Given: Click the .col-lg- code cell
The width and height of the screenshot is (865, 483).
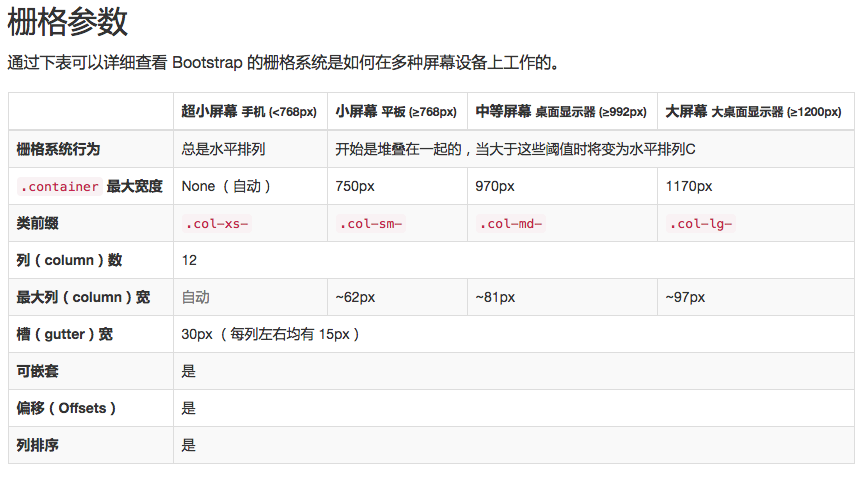Looking at the screenshot, I should 701,224.
